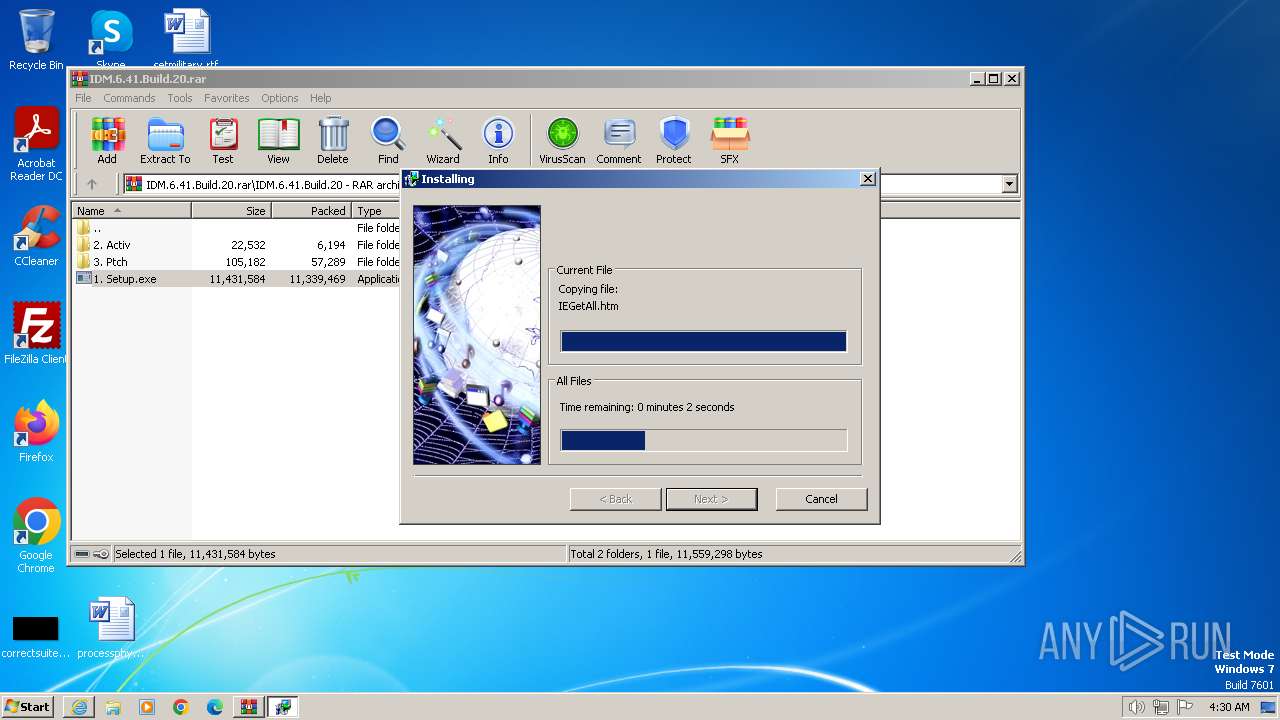Open Windows Explorer from taskbar

coord(113,707)
